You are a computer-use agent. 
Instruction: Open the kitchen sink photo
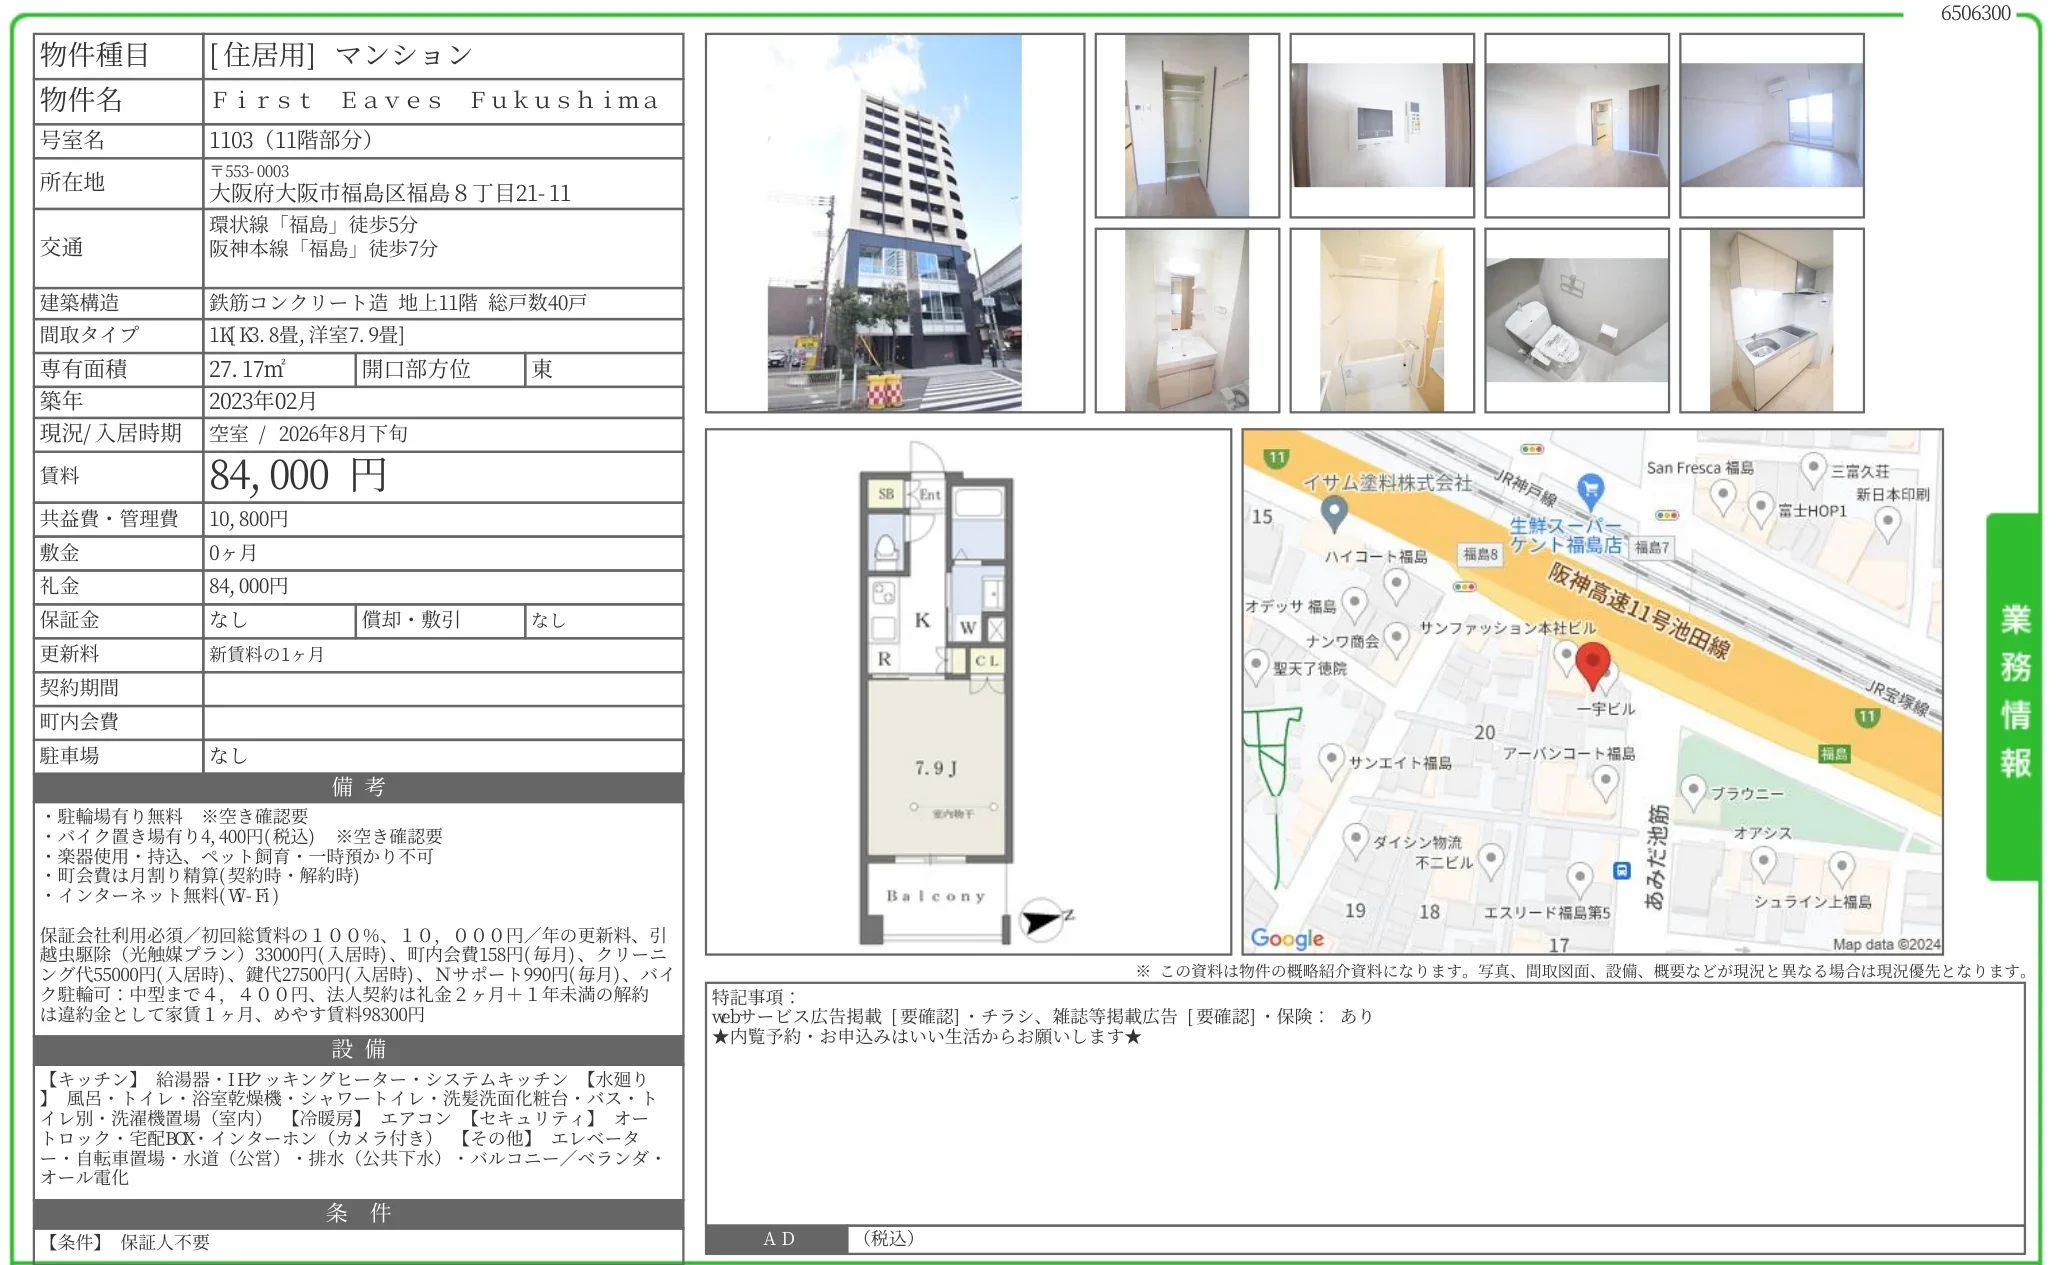(x=1772, y=320)
